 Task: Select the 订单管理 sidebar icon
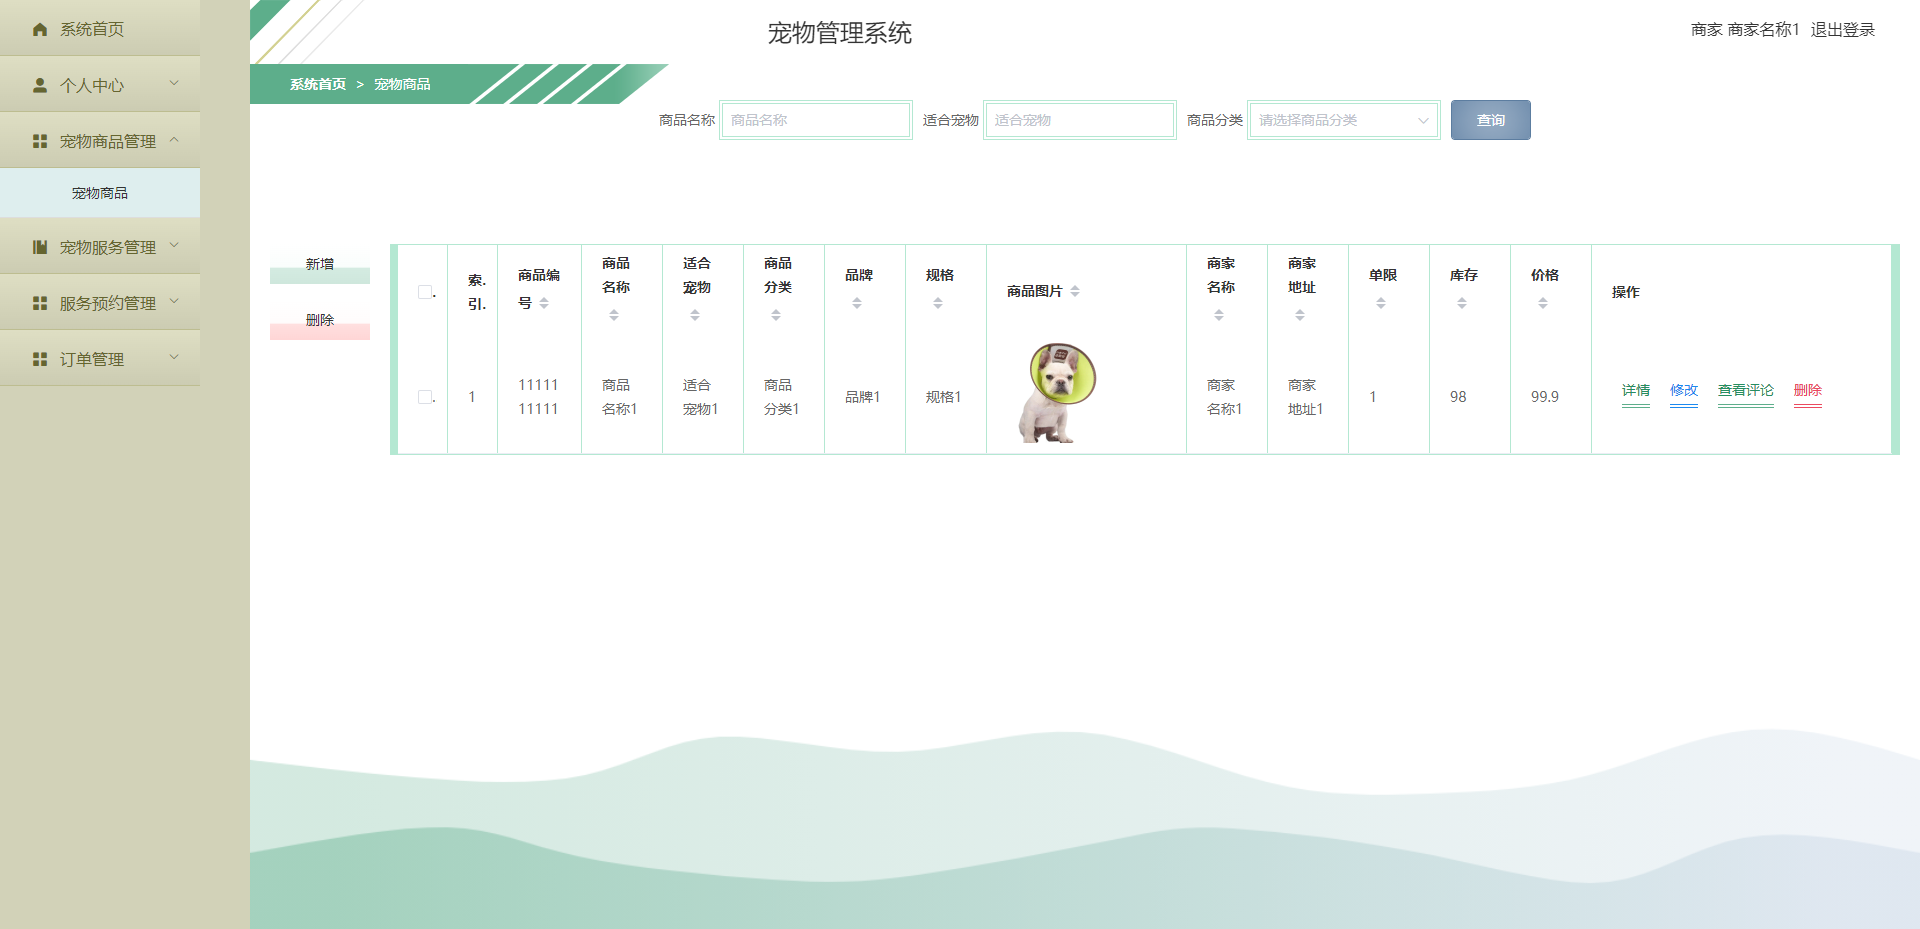(x=38, y=358)
